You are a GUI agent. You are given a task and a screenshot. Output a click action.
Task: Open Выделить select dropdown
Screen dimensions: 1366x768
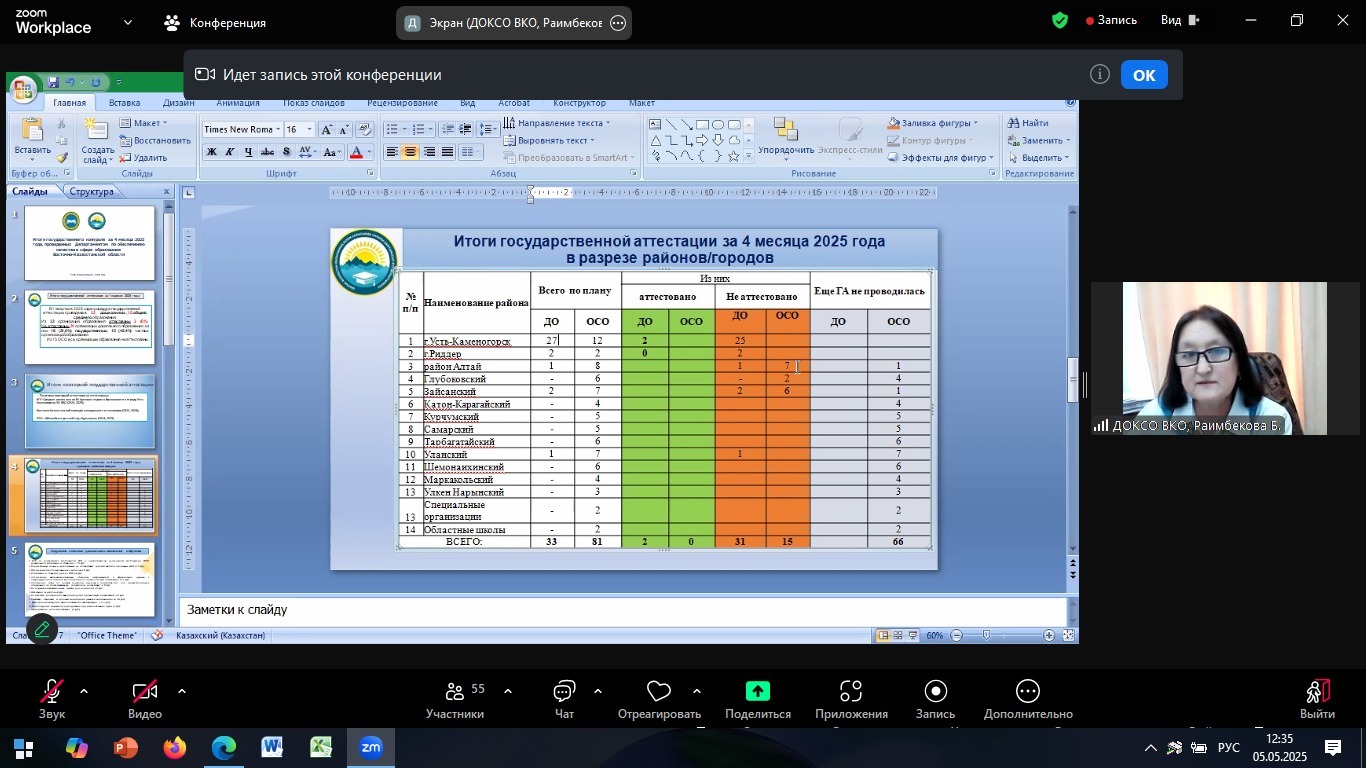pos(1038,158)
